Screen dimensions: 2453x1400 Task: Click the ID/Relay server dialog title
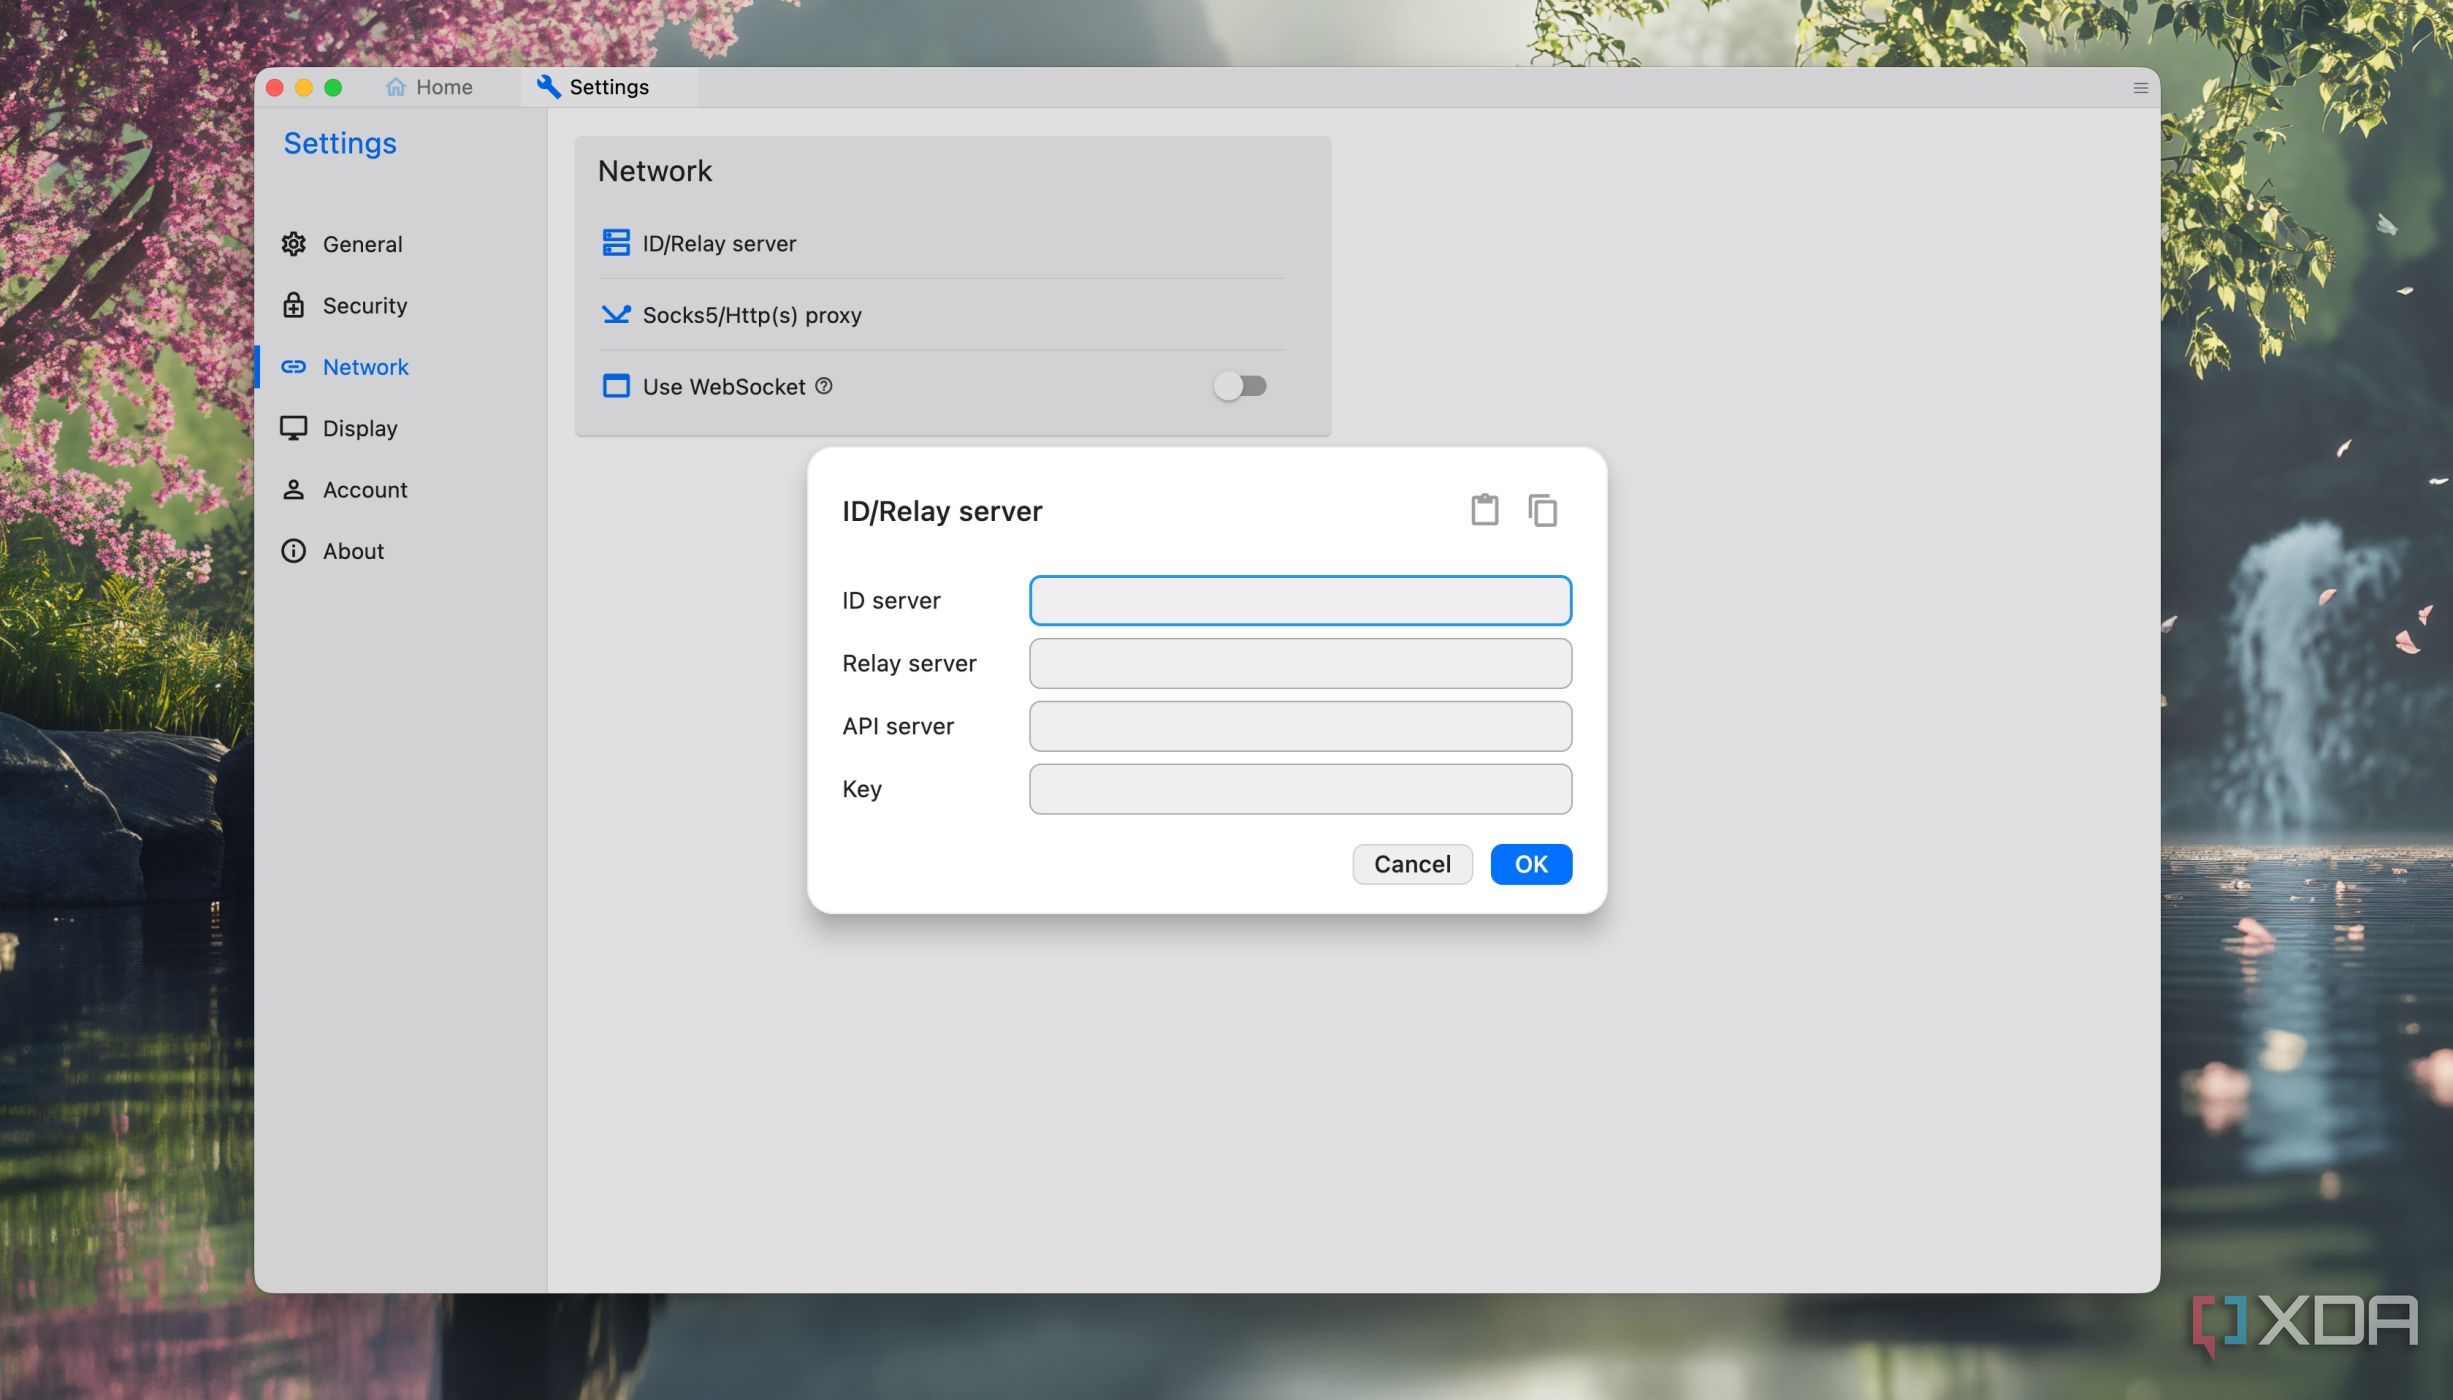[942, 511]
